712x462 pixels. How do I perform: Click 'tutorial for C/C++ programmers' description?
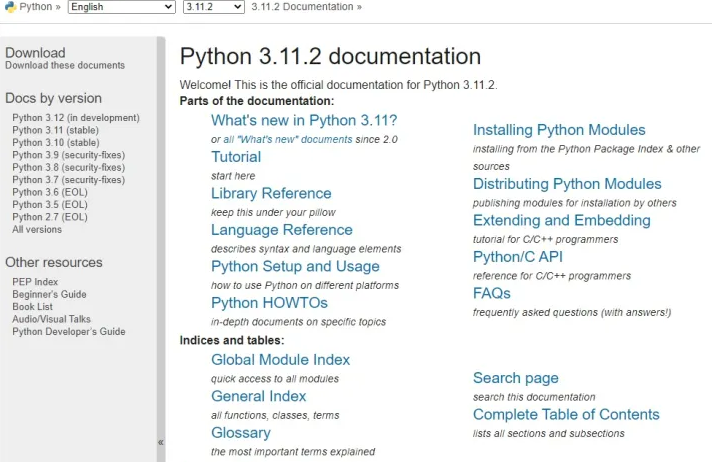pyautogui.click(x=545, y=239)
